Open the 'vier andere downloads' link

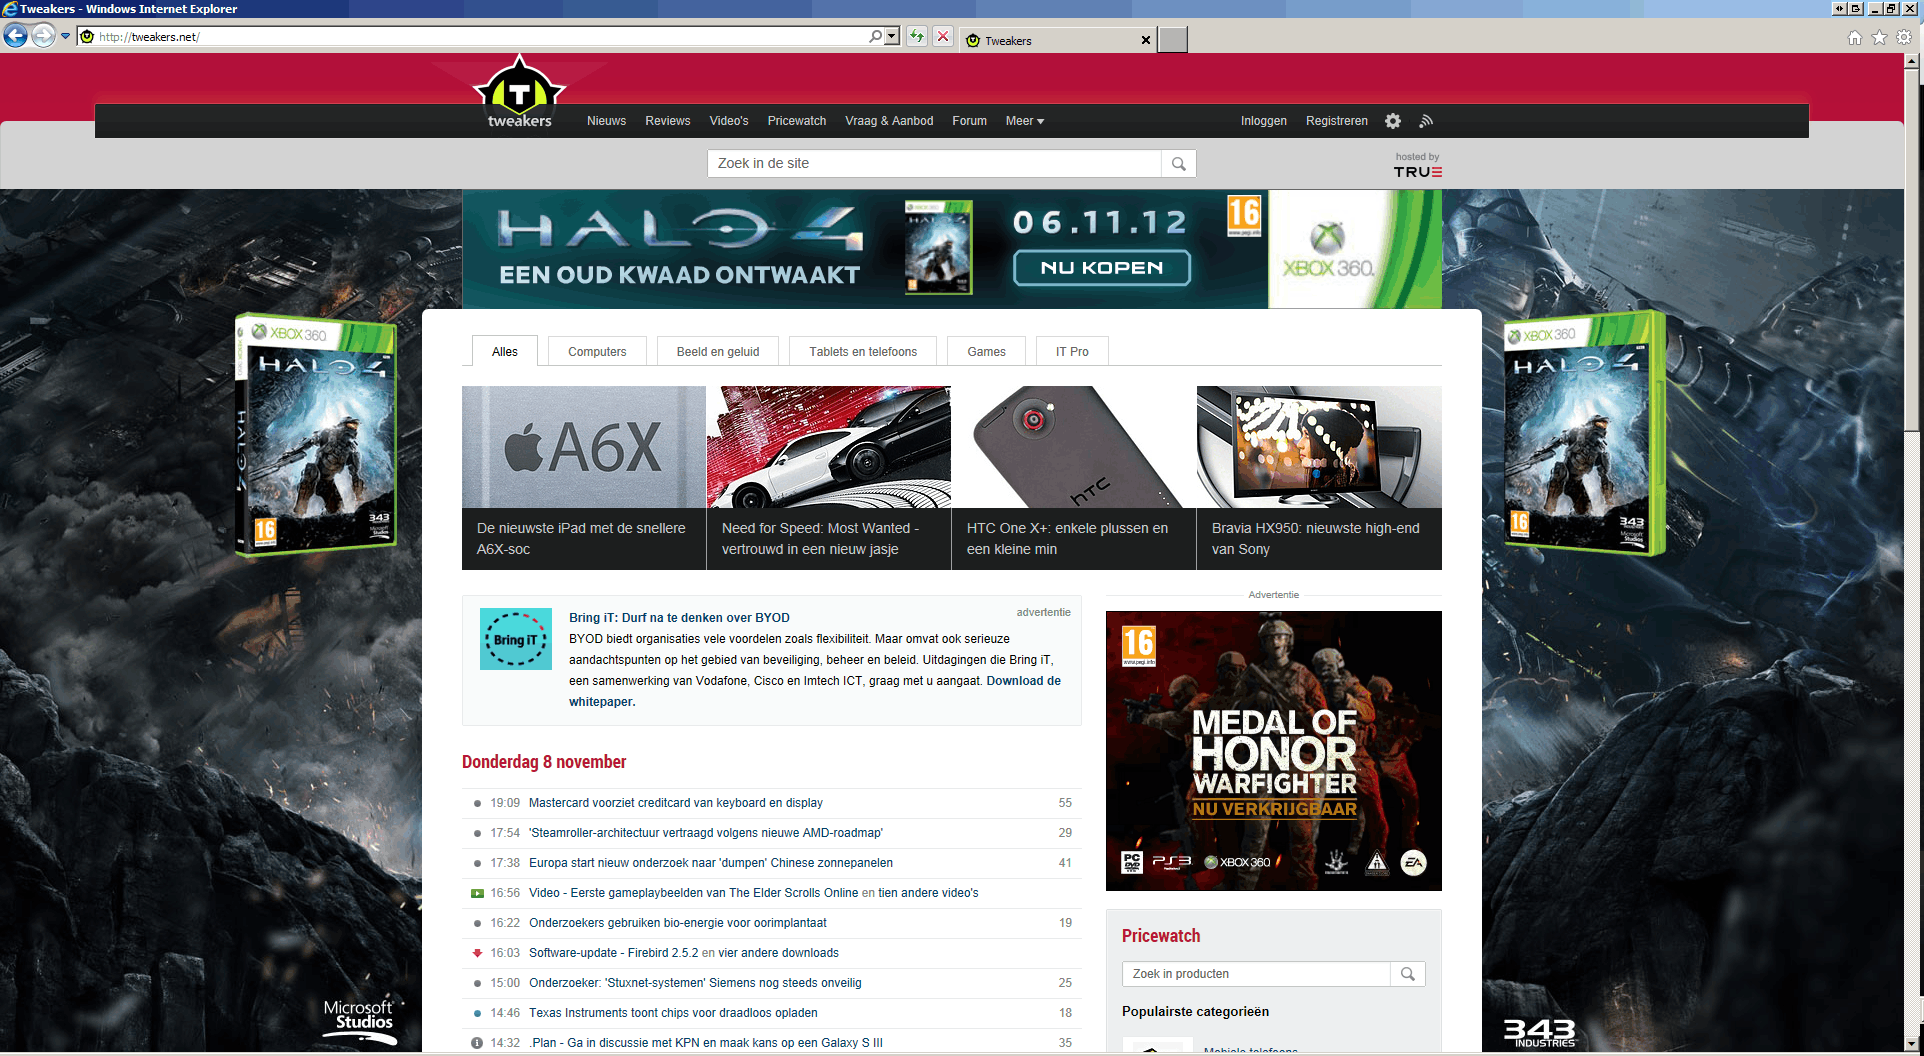[x=778, y=953]
